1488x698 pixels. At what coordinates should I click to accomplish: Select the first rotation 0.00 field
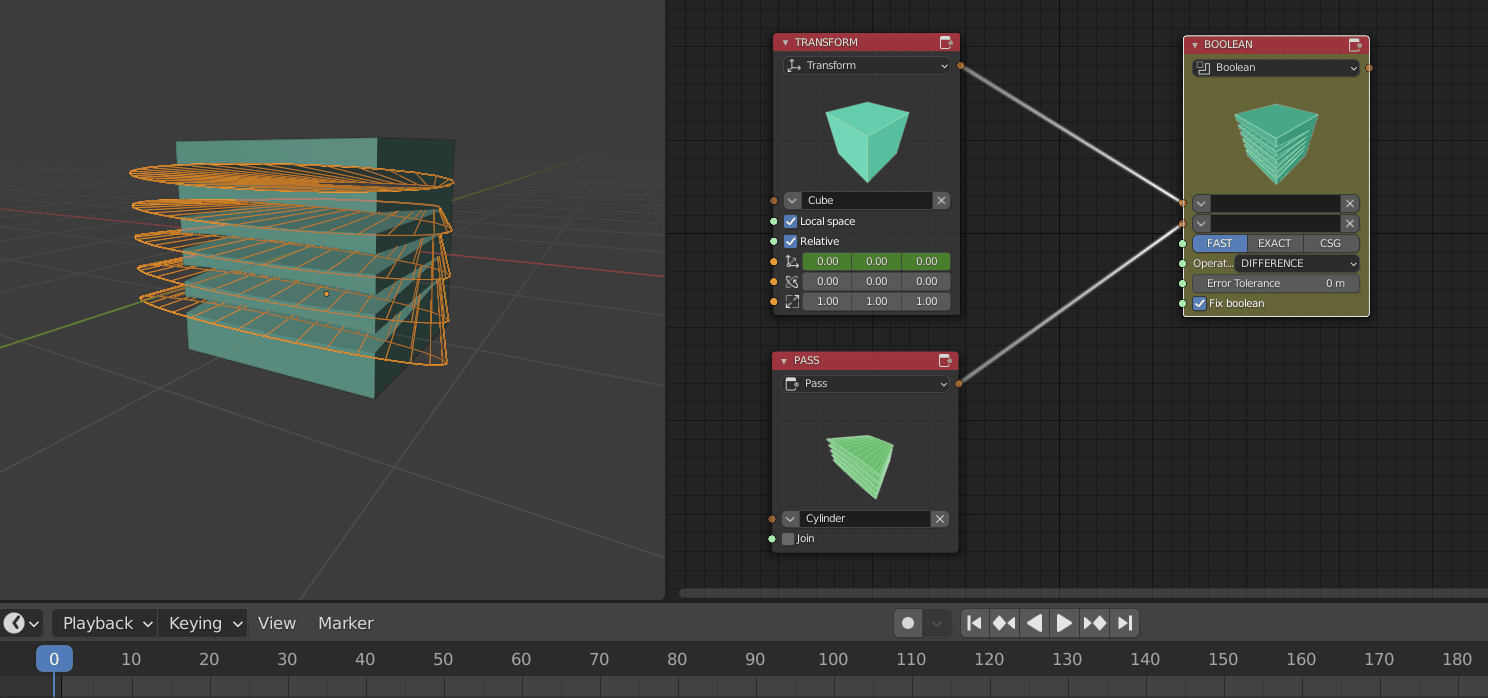point(827,281)
